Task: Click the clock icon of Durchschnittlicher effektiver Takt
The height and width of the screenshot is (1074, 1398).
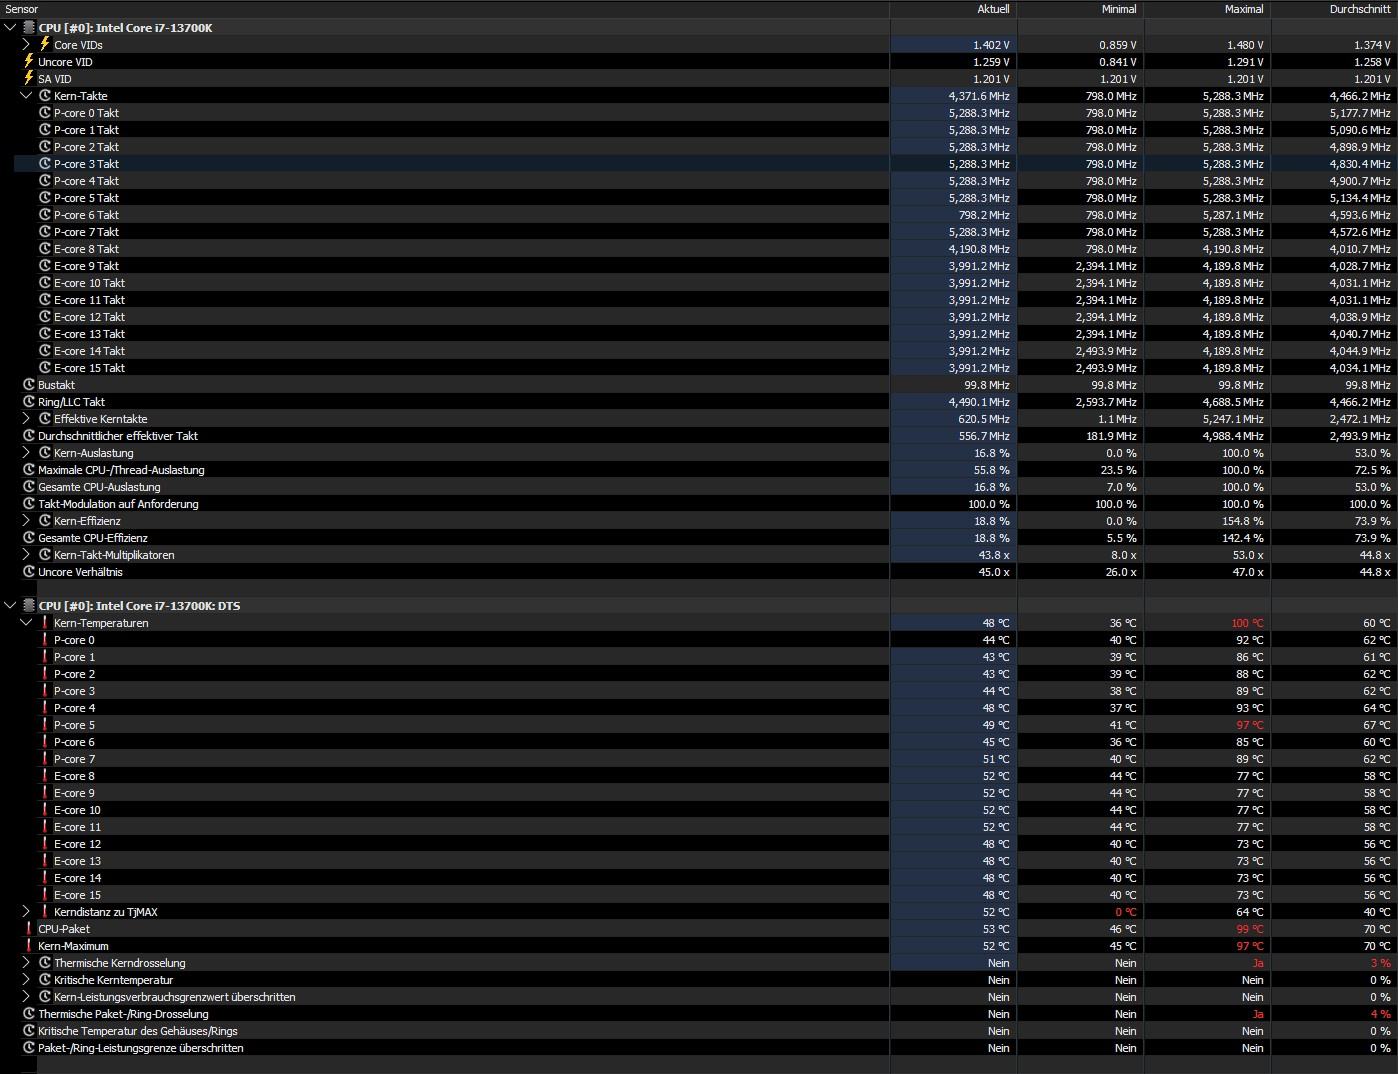Action: click(x=29, y=436)
